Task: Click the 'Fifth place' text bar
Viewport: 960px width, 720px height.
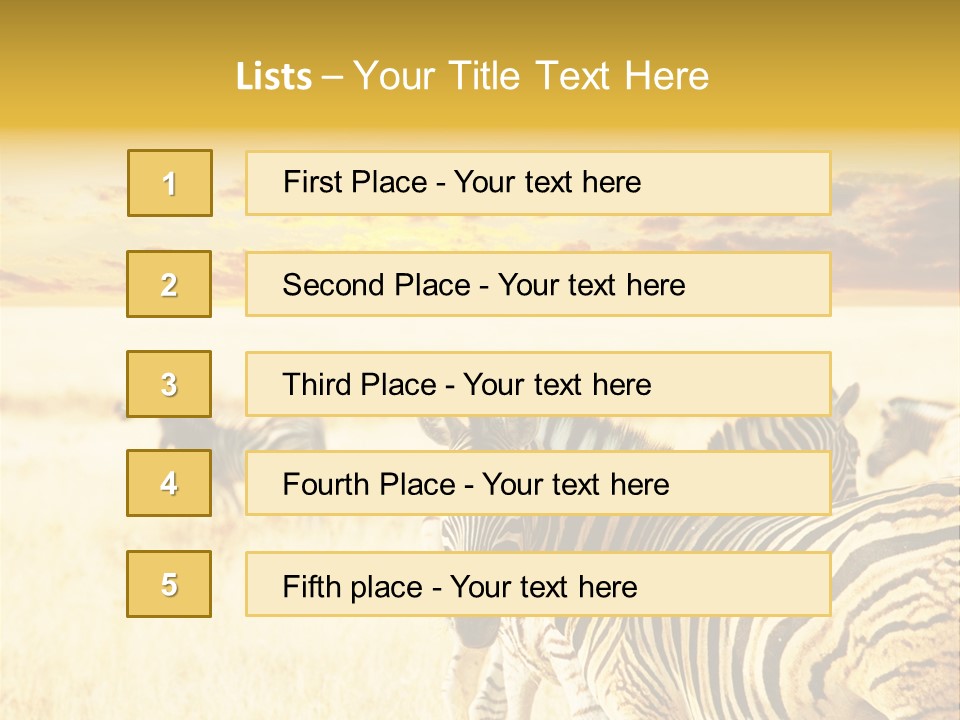Action: (538, 585)
